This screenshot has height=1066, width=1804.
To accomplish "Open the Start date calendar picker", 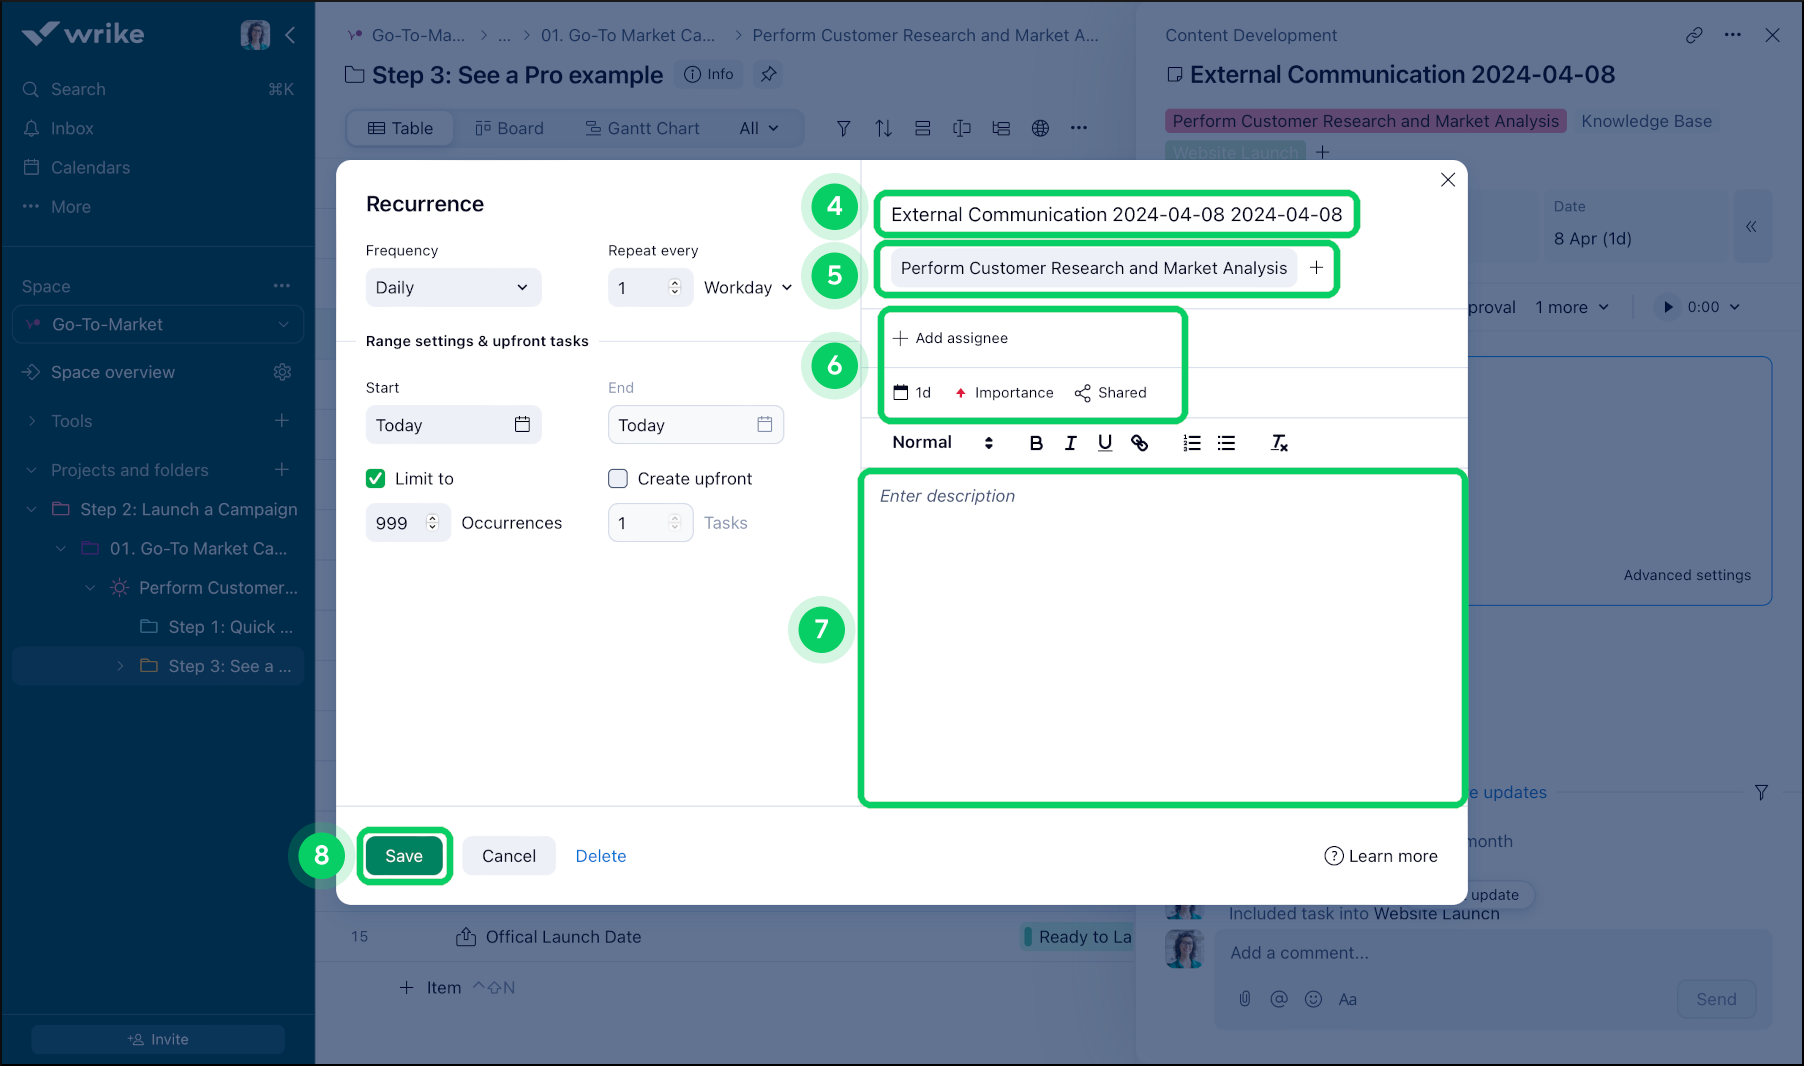I will point(522,425).
